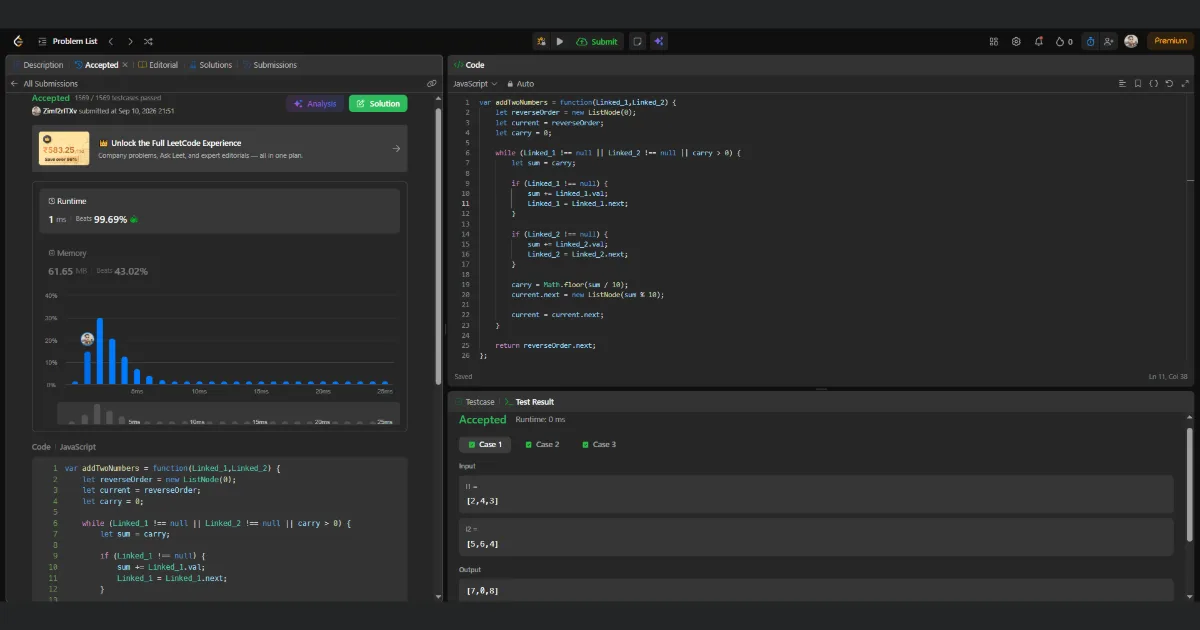Viewport: 1200px width, 630px height.
Task: Select the Accepted tab
Action: [96, 65]
